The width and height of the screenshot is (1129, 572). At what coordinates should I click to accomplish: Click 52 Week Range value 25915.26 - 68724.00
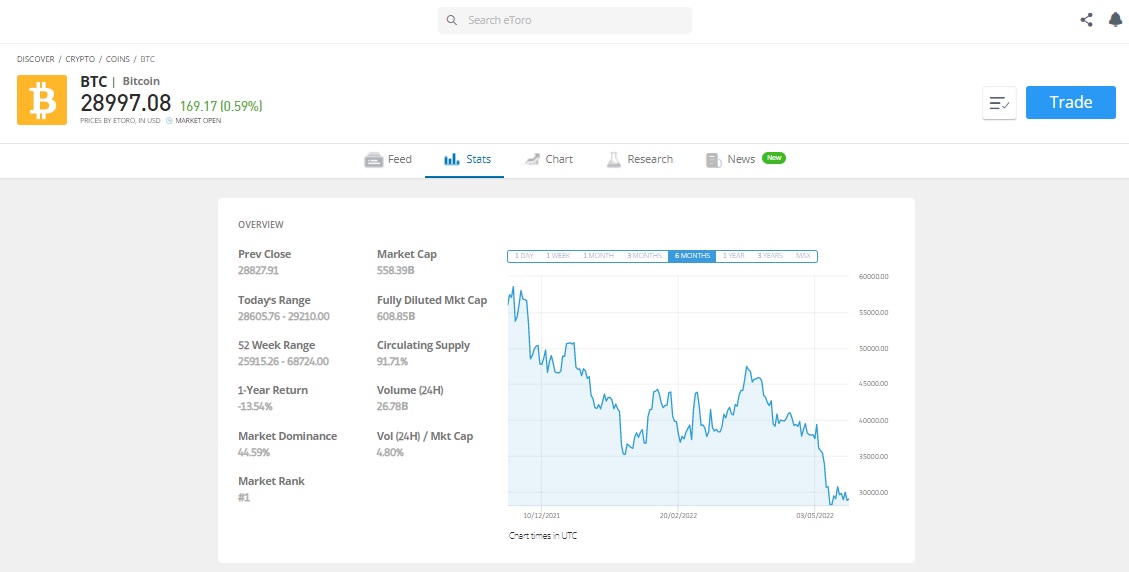pyautogui.click(x=283, y=362)
